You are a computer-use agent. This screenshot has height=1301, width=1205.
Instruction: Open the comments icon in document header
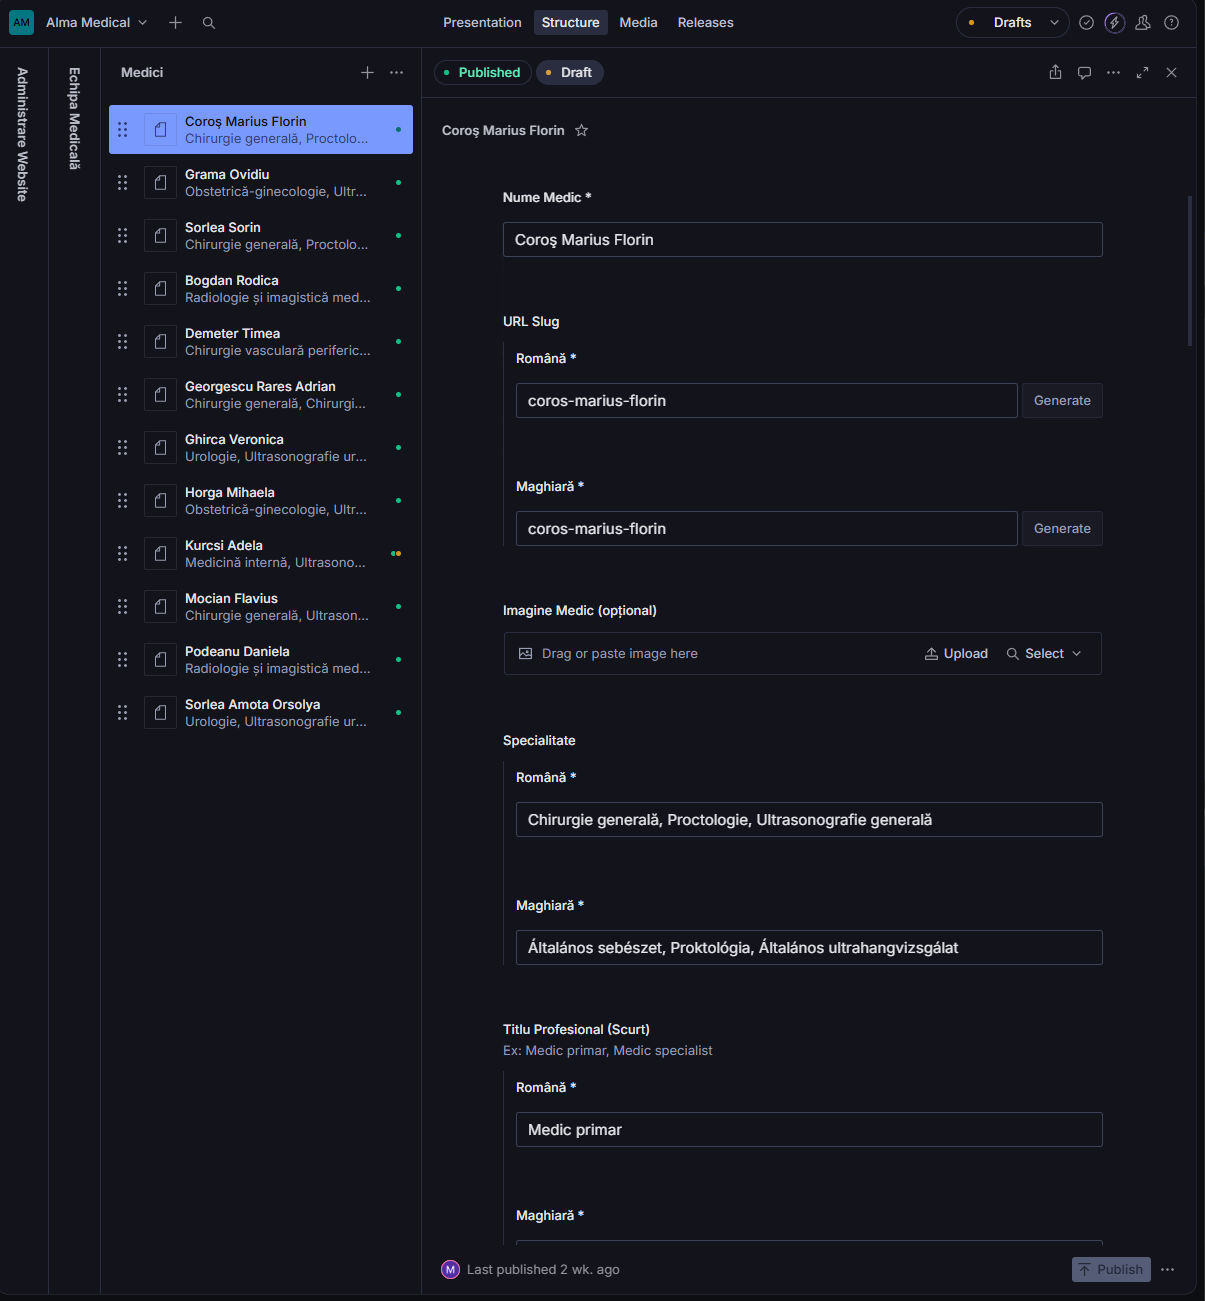pyautogui.click(x=1084, y=72)
